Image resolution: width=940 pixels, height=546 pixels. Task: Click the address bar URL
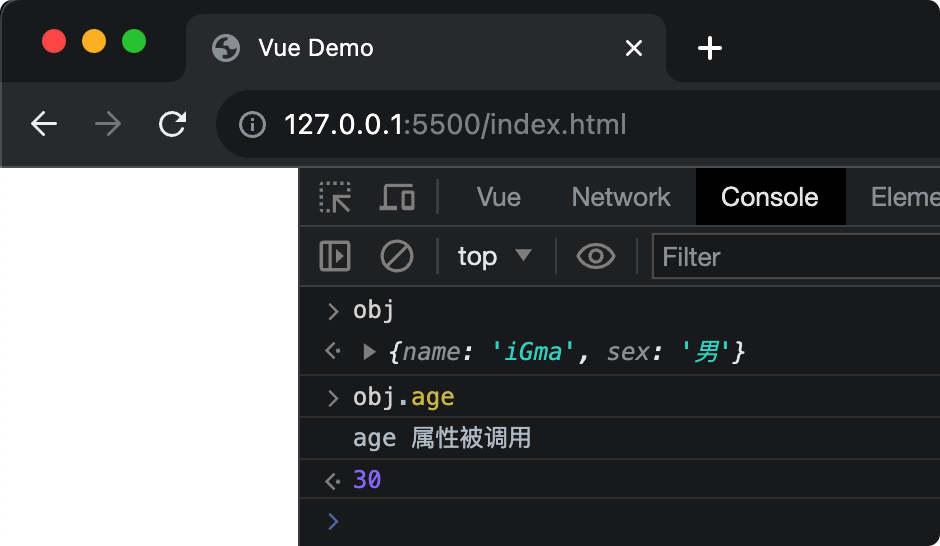tap(455, 125)
